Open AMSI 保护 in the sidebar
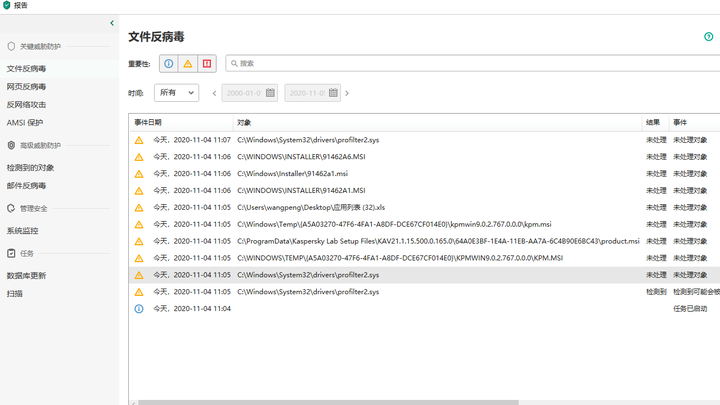The width and height of the screenshot is (720, 405). tap(25, 123)
